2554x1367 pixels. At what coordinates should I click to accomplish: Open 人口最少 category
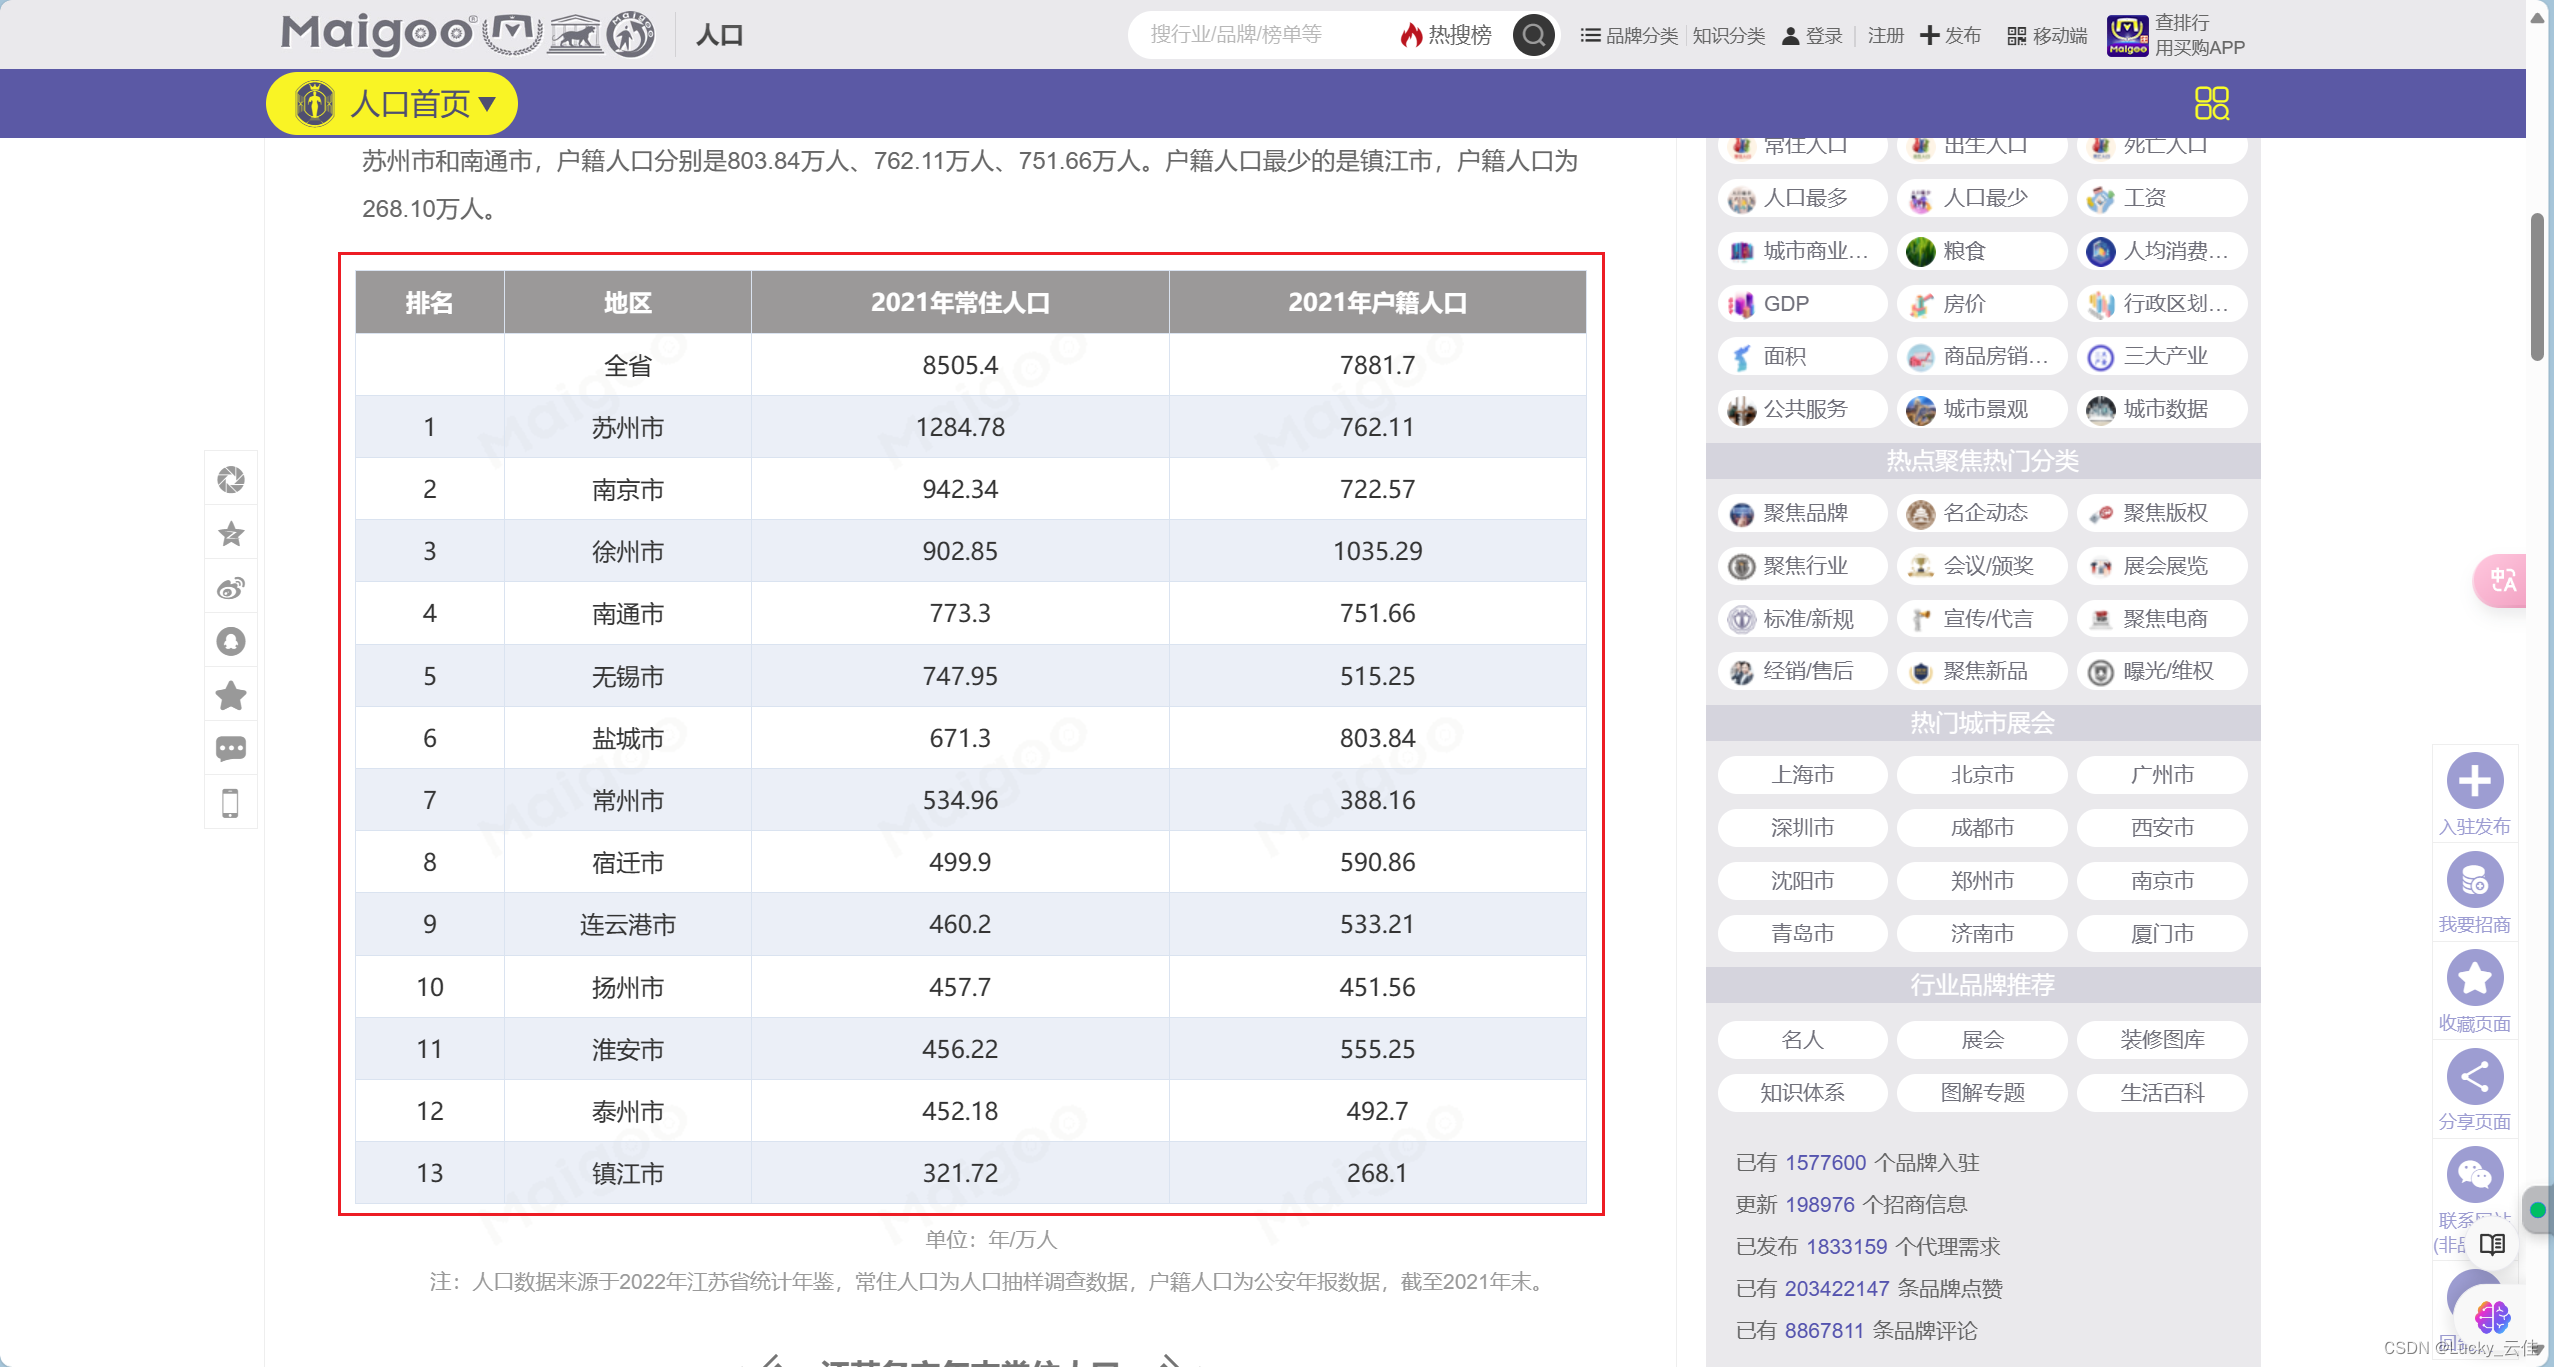pyautogui.click(x=1982, y=198)
